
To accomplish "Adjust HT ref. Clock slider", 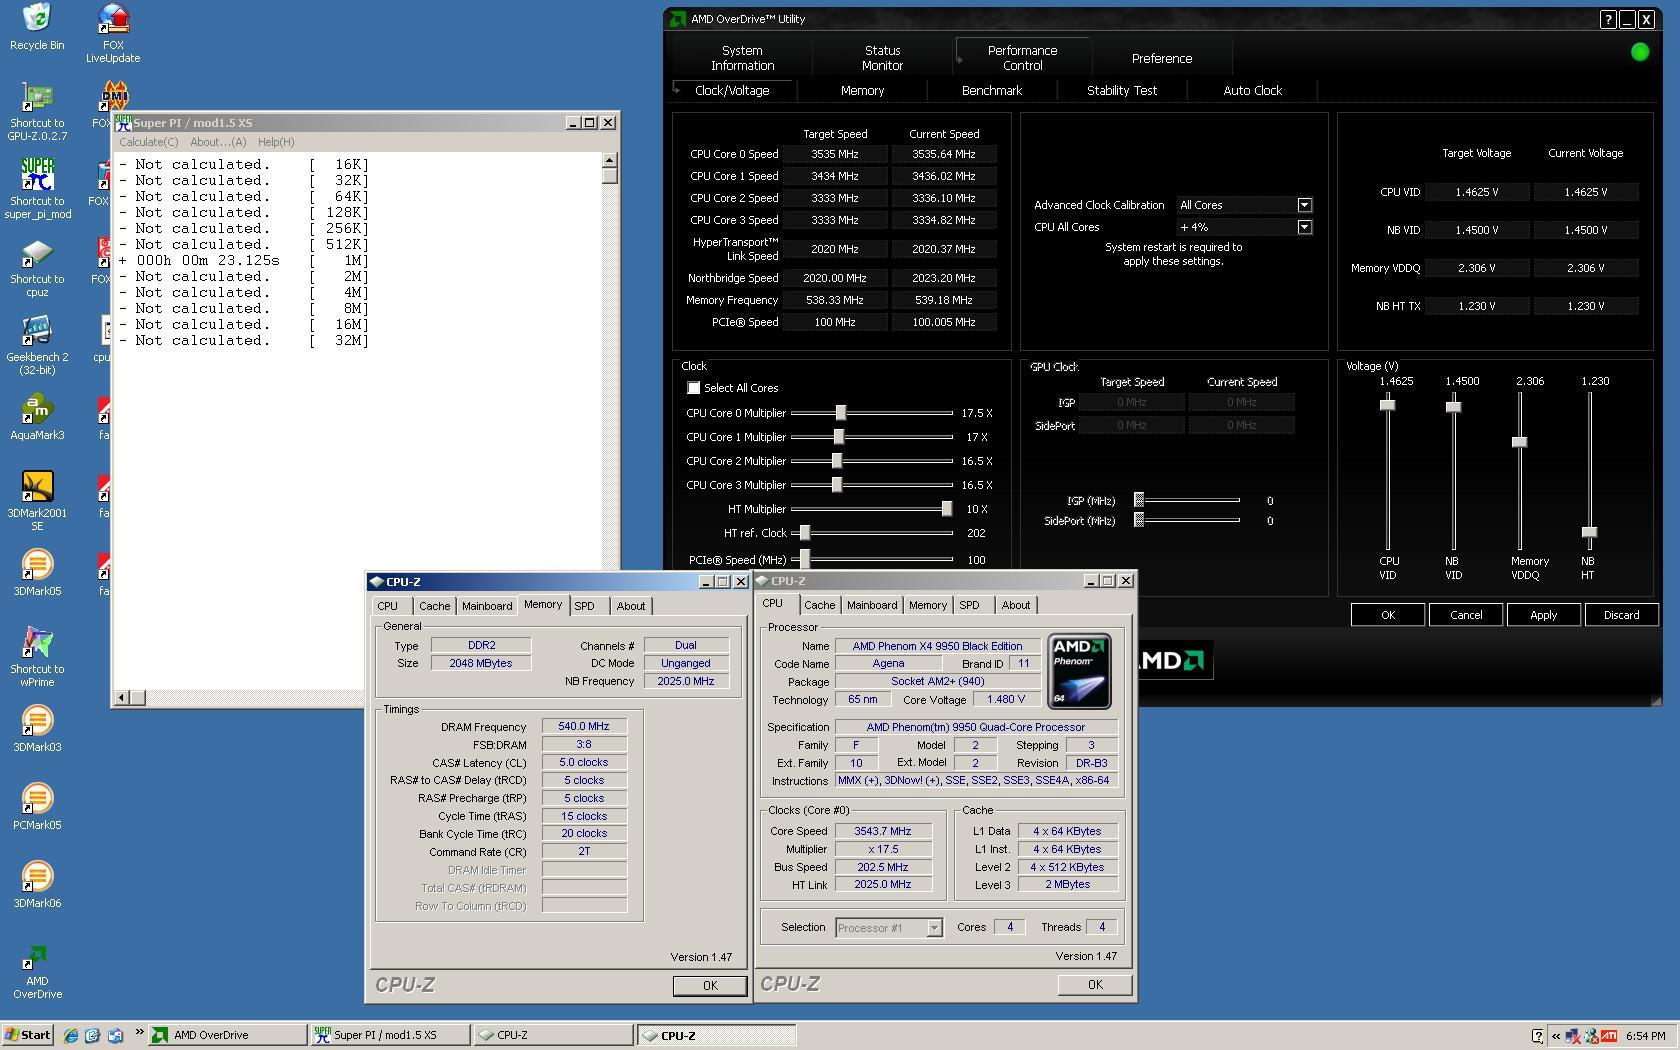I will [x=805, y=533].
